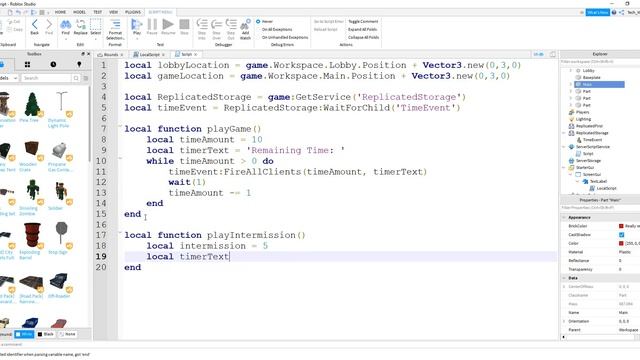Collapse the playGame function fold on line 7

coord(120,127)
